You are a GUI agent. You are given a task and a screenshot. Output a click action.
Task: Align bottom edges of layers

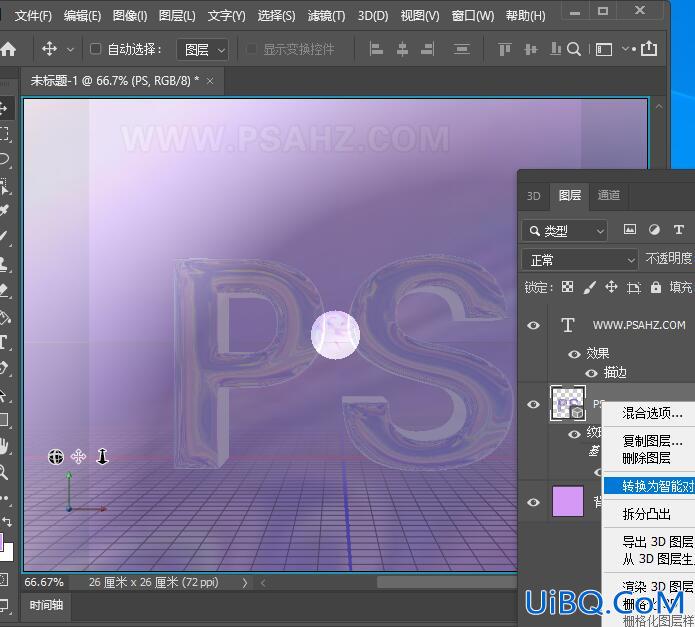[x=555, y=49]
